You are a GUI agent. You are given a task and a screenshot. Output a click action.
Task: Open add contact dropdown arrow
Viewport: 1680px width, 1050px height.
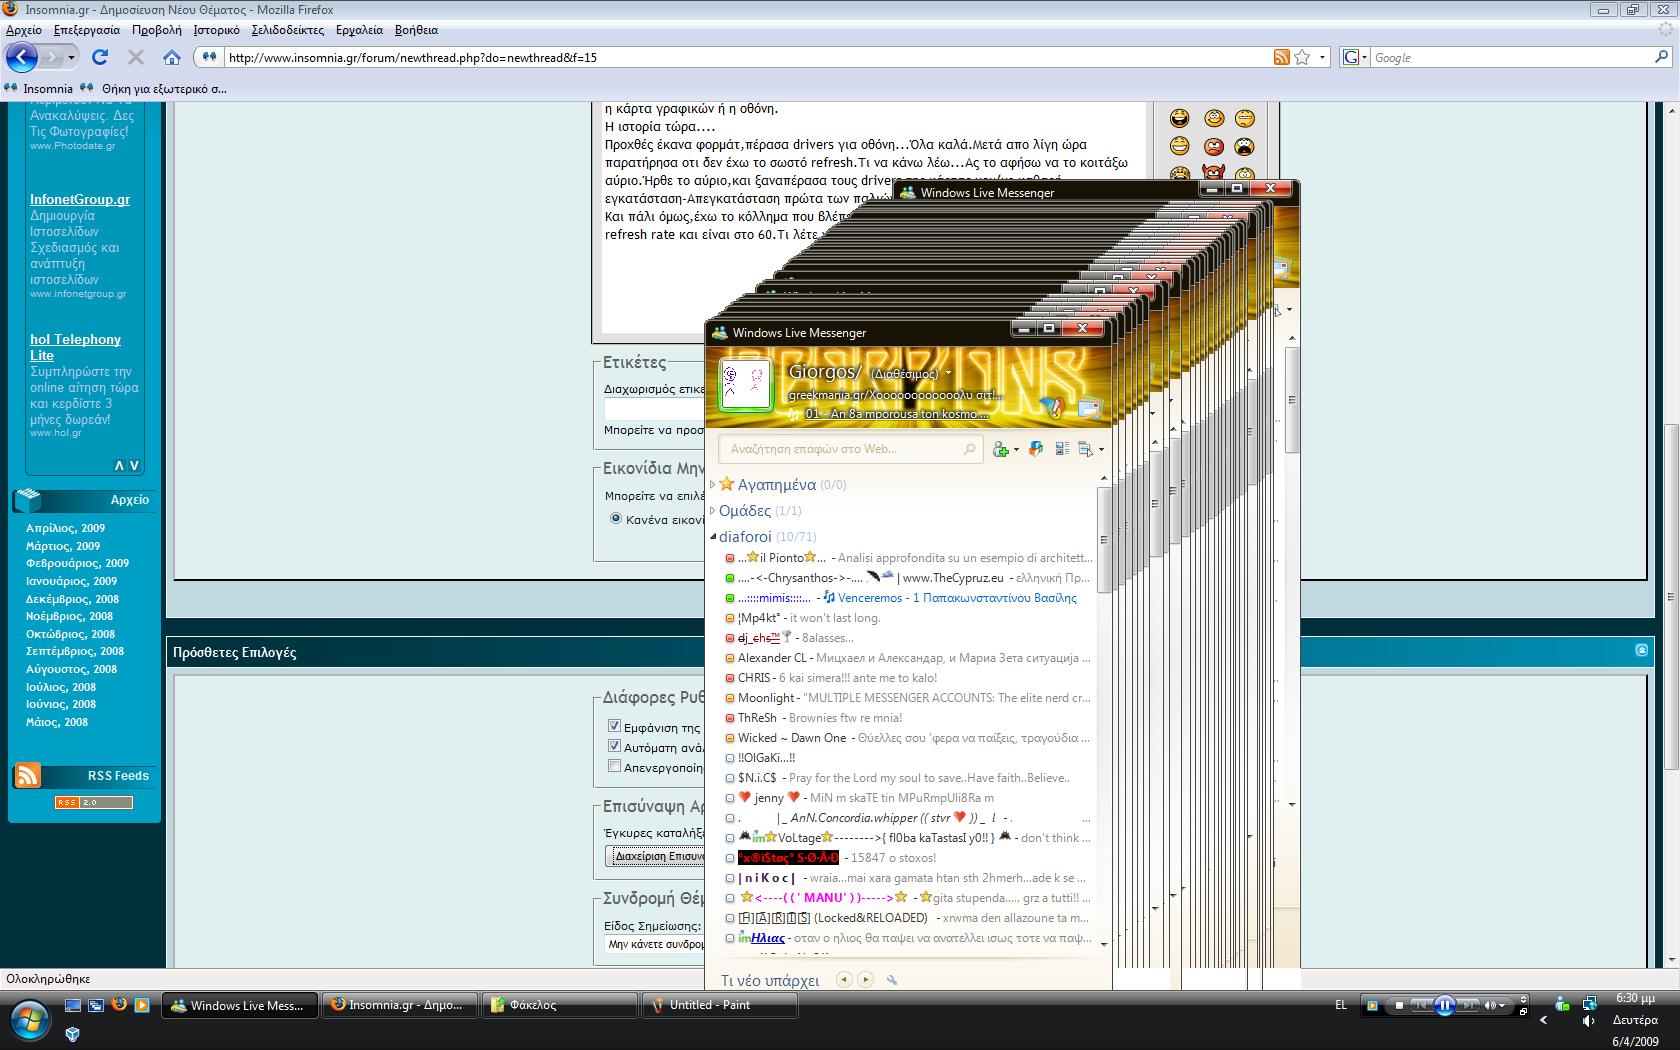tap(1016, 450)
